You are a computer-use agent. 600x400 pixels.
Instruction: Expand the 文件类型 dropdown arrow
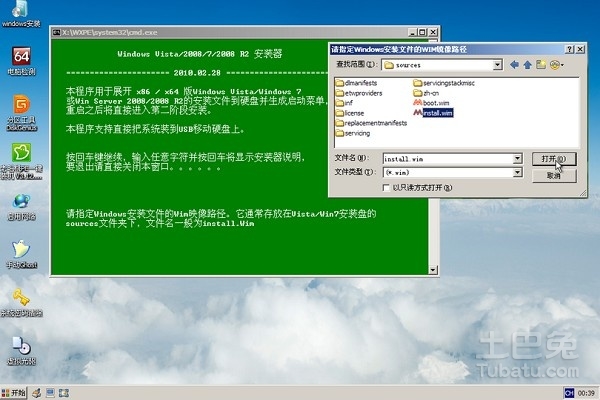pos(517,173)
